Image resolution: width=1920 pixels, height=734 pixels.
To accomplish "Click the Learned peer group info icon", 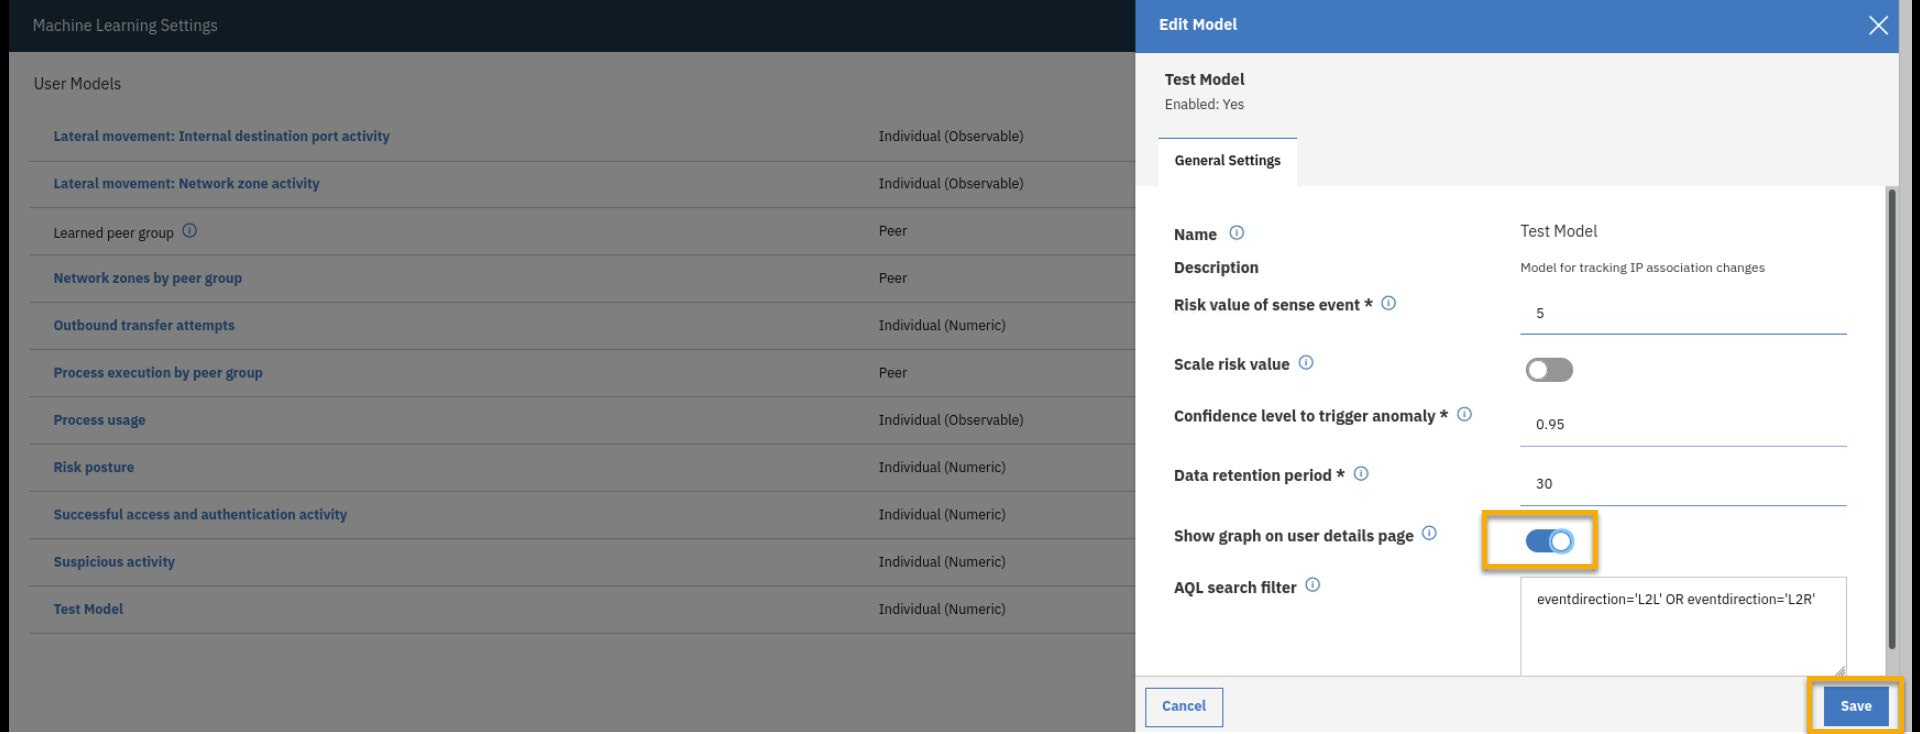I will point(189,231).
